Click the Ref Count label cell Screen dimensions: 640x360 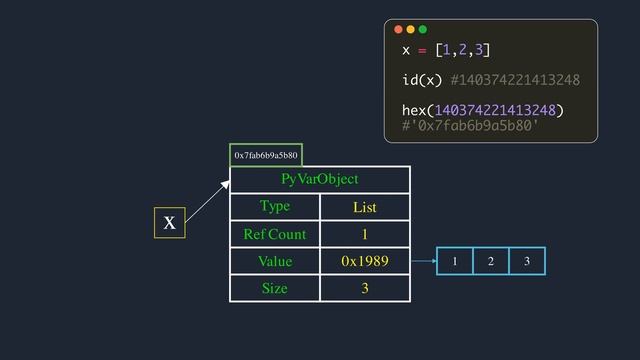[275, 234]
